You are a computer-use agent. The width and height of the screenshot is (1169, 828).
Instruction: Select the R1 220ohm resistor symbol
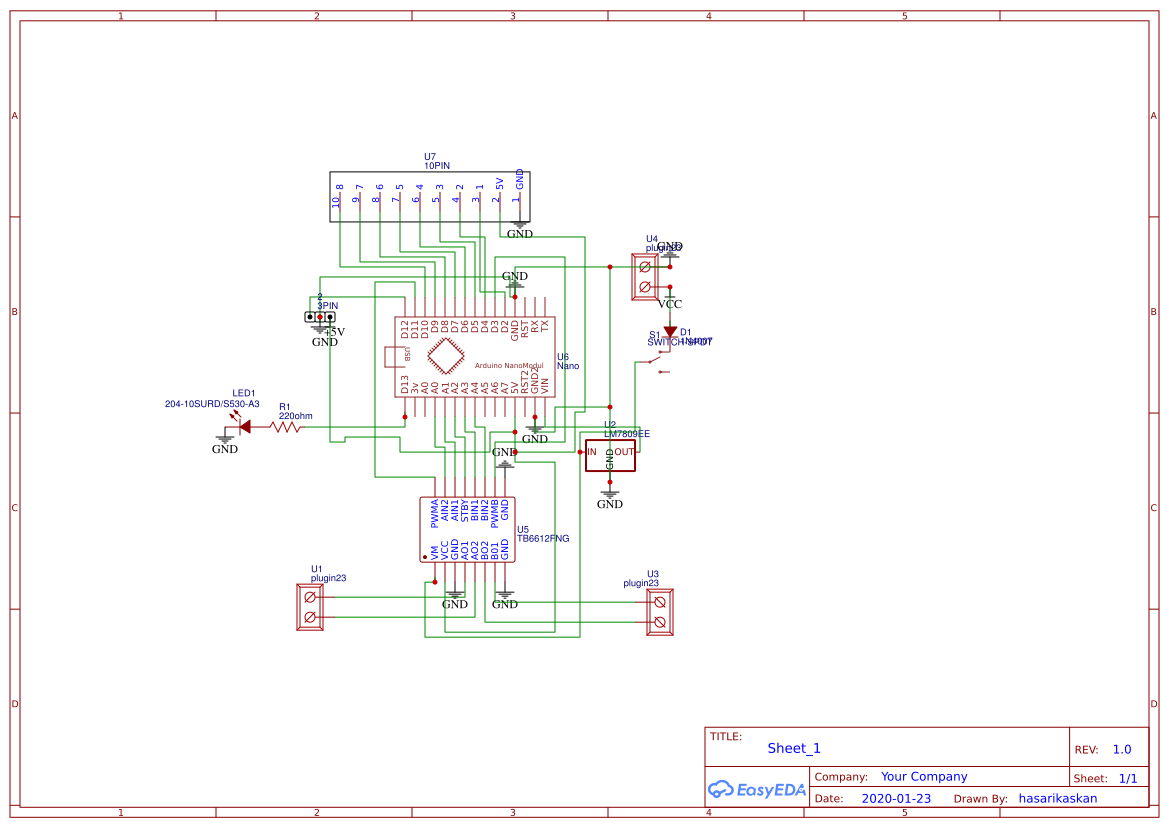point(286,427)
